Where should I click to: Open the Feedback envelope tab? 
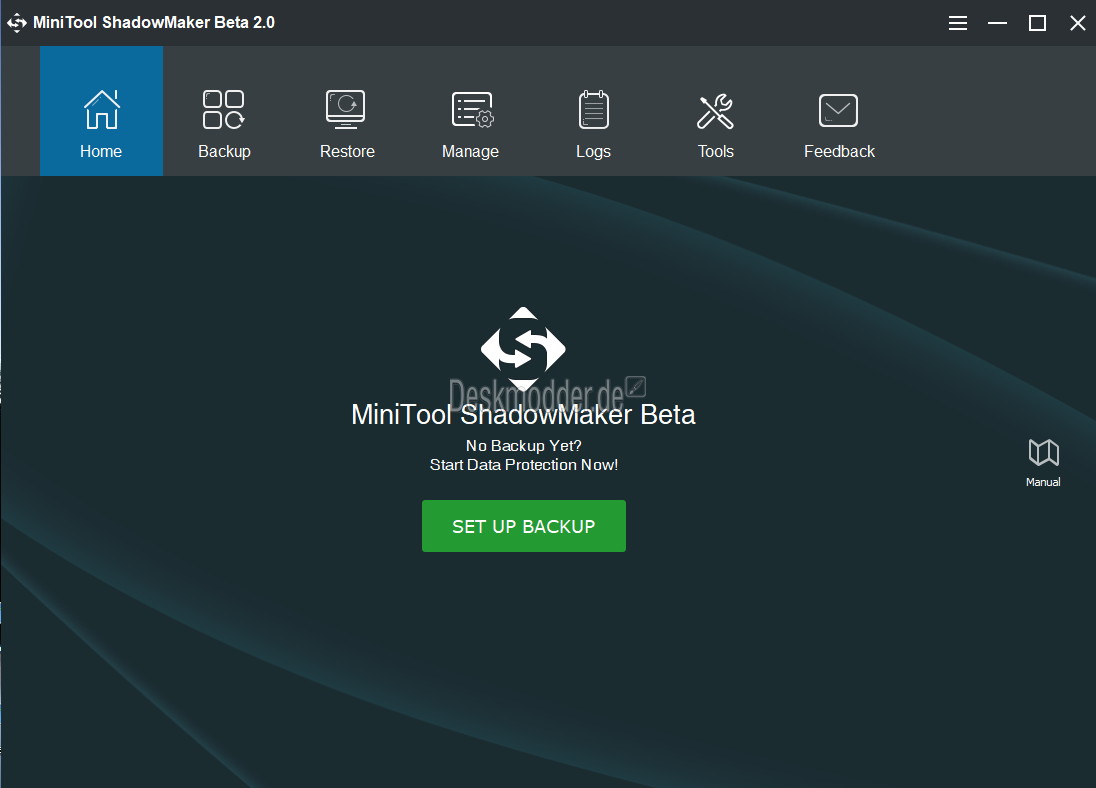[x=839, y=111]
